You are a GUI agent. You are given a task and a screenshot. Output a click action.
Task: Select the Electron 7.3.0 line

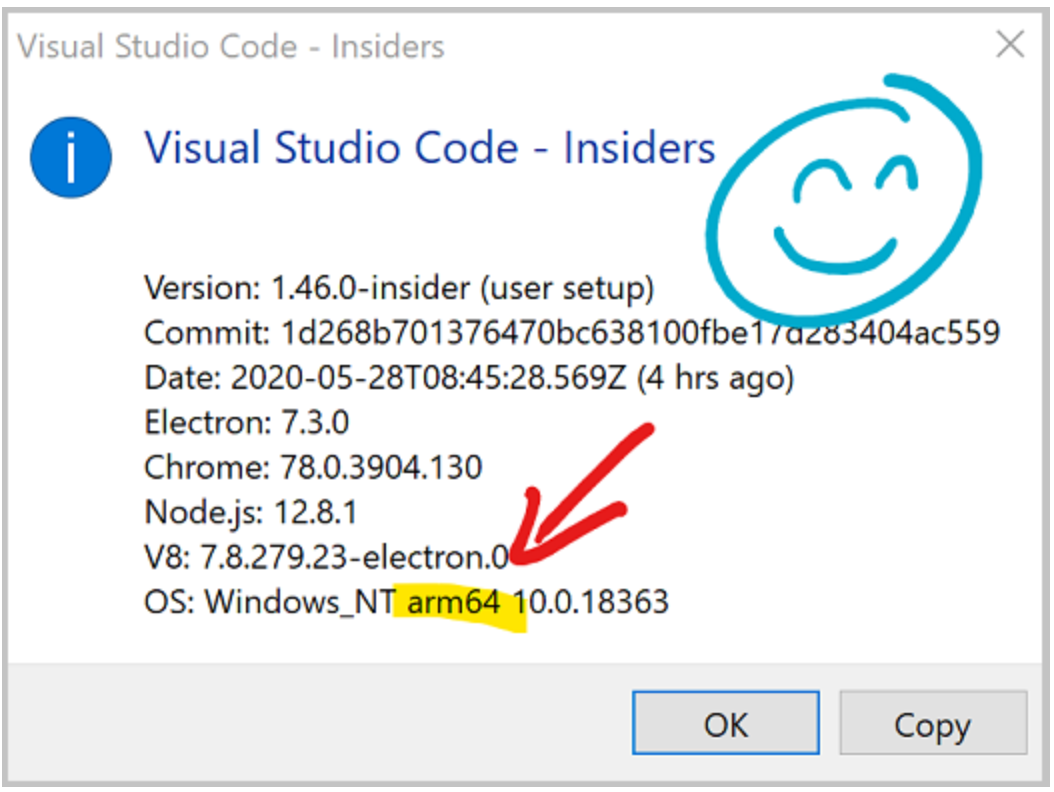point(246,422)
